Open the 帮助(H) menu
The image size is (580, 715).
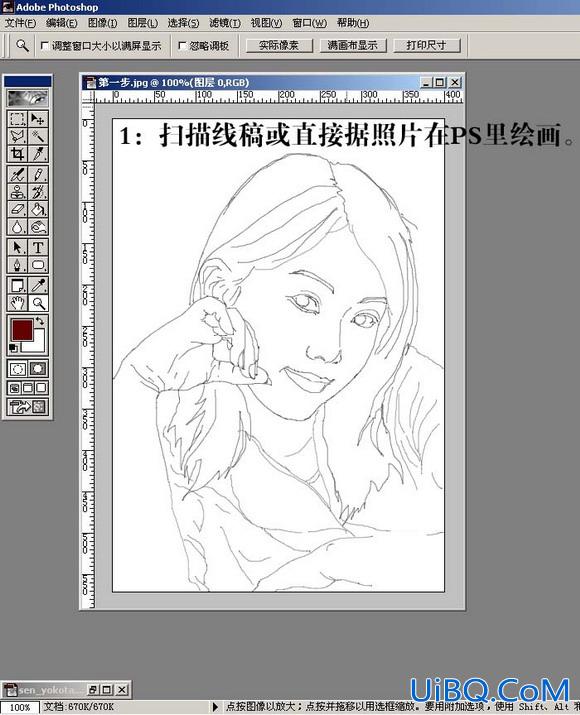click(x=353, y=23)
